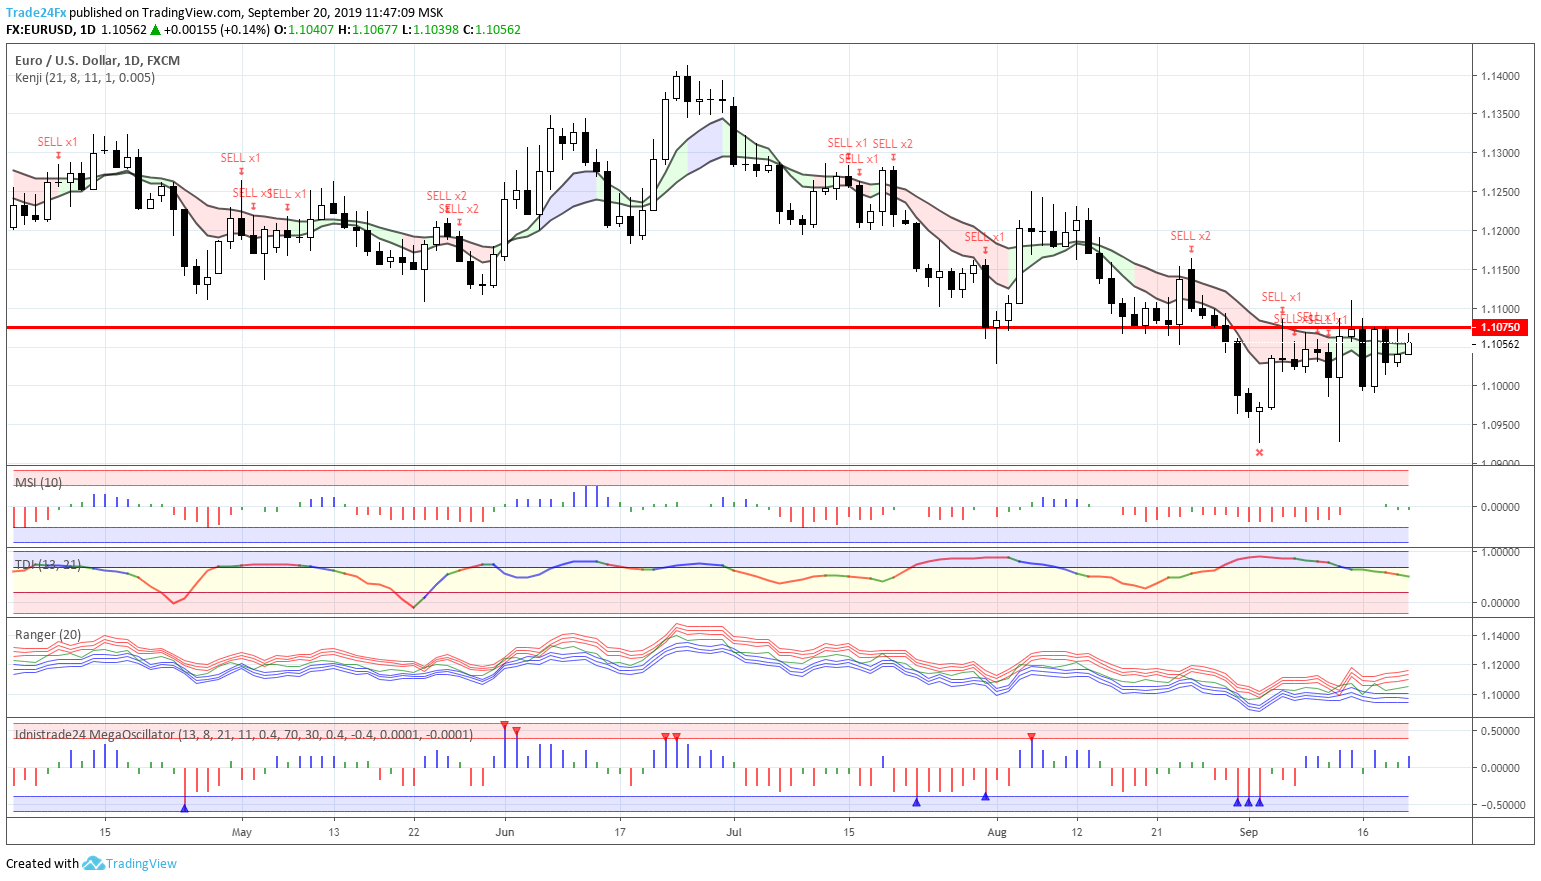Screen dimensions: 1541x881
Task: Click the 21 date label on the time axis
Action: [1157, 831]
